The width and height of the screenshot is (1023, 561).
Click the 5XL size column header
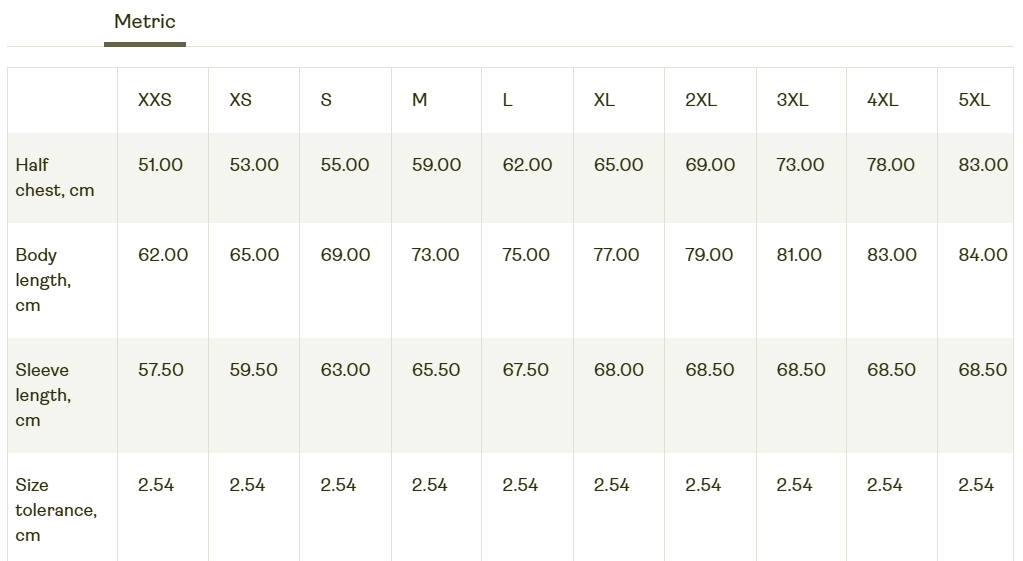[x=974, y=100]
